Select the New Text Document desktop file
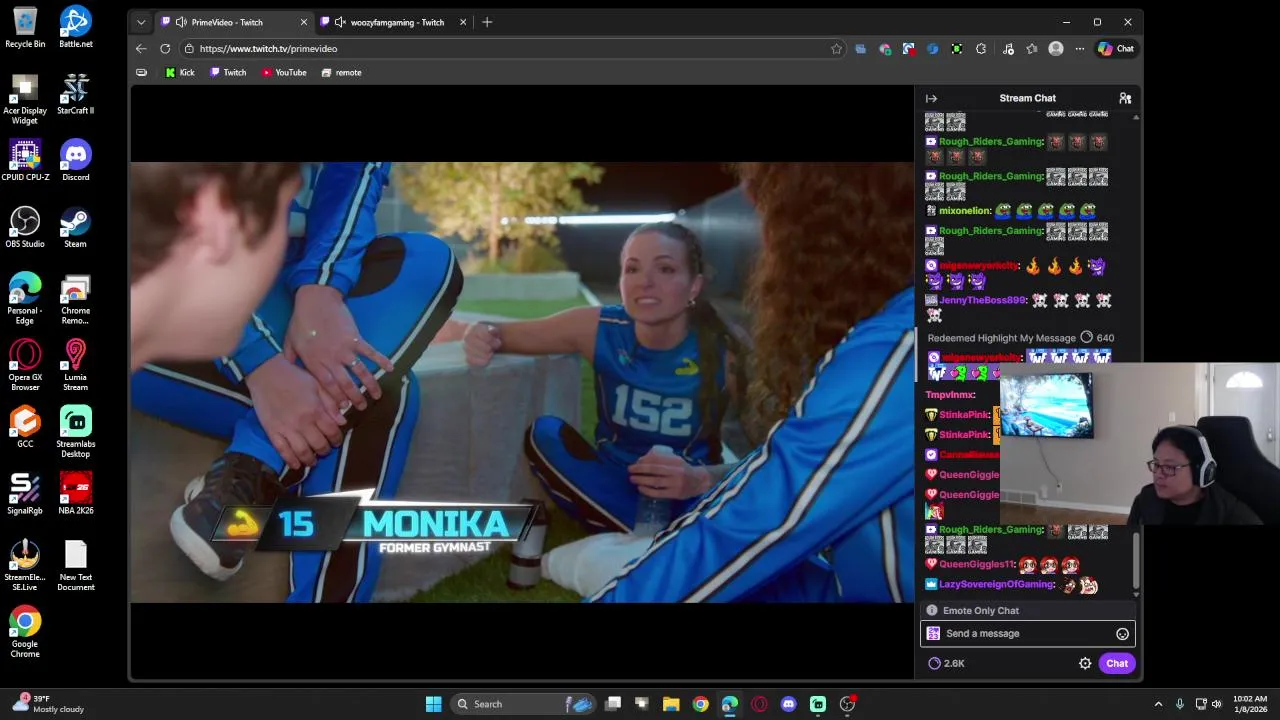Viewport: 1280px width, 720px height. click(75, 566)
